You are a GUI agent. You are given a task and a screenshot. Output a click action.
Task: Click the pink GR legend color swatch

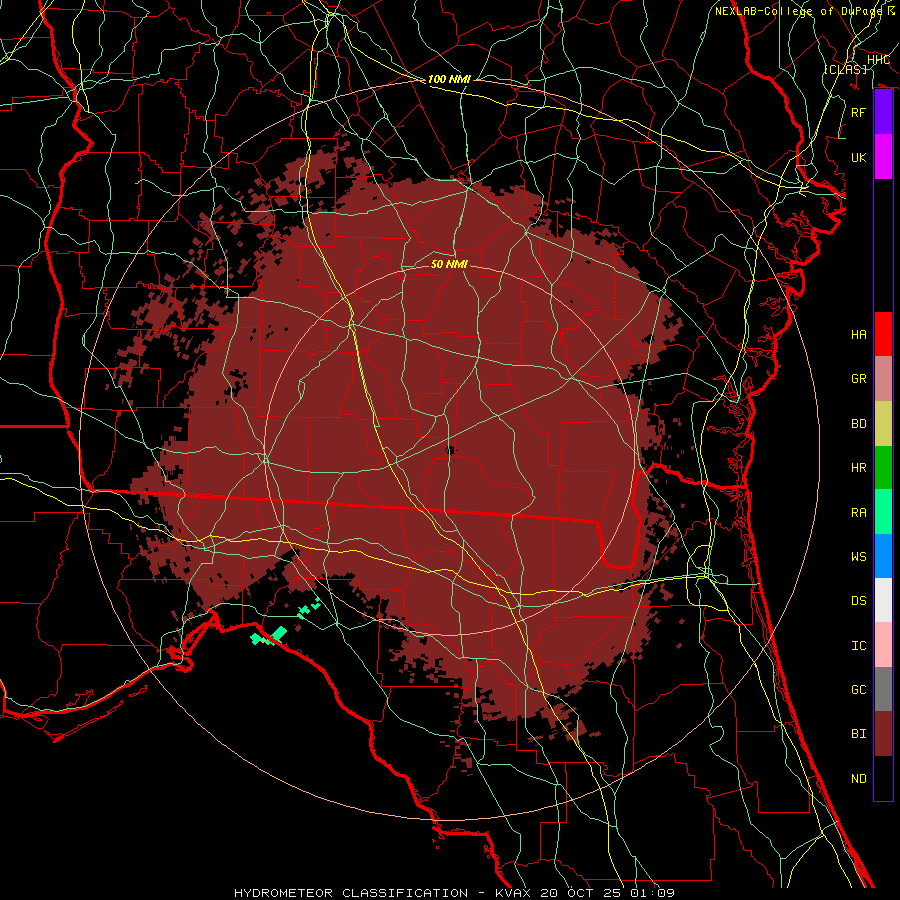883,378
